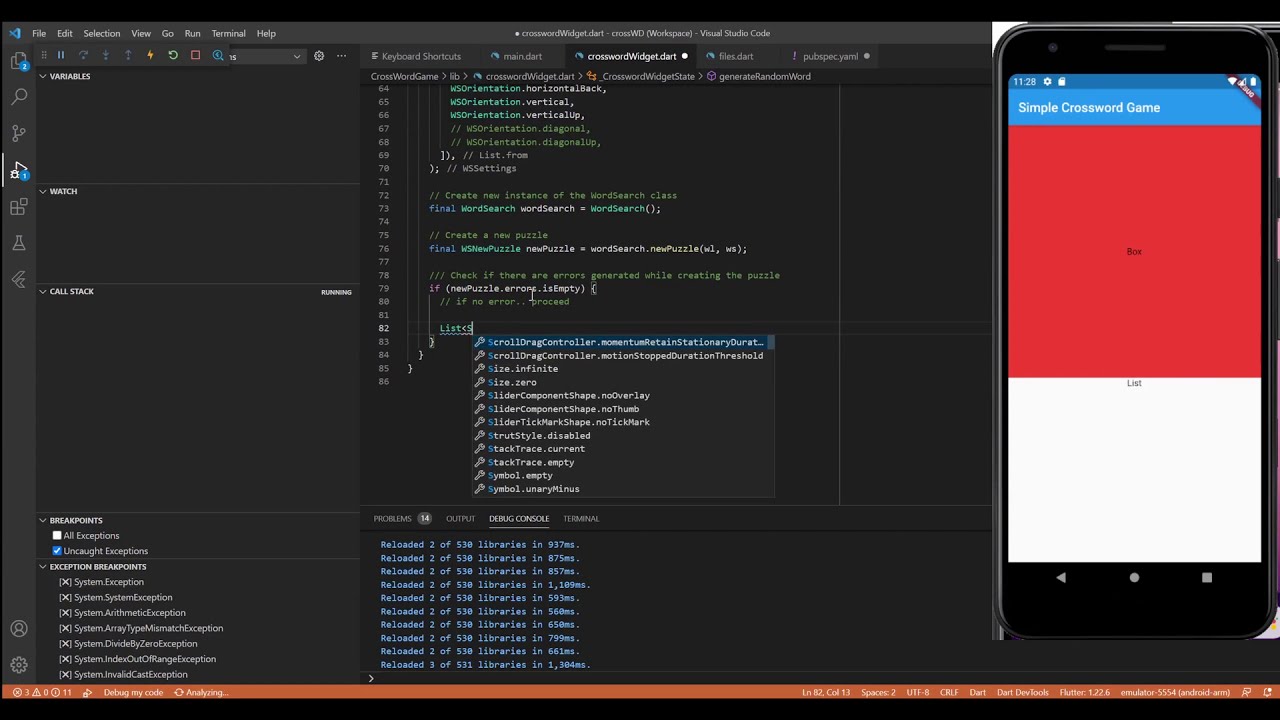Image resolution: width=1280 pixels, height=720 pixels.
Task: Open launch.json with the gear icon
Action: pyautogui.click(x=319, y=56)
